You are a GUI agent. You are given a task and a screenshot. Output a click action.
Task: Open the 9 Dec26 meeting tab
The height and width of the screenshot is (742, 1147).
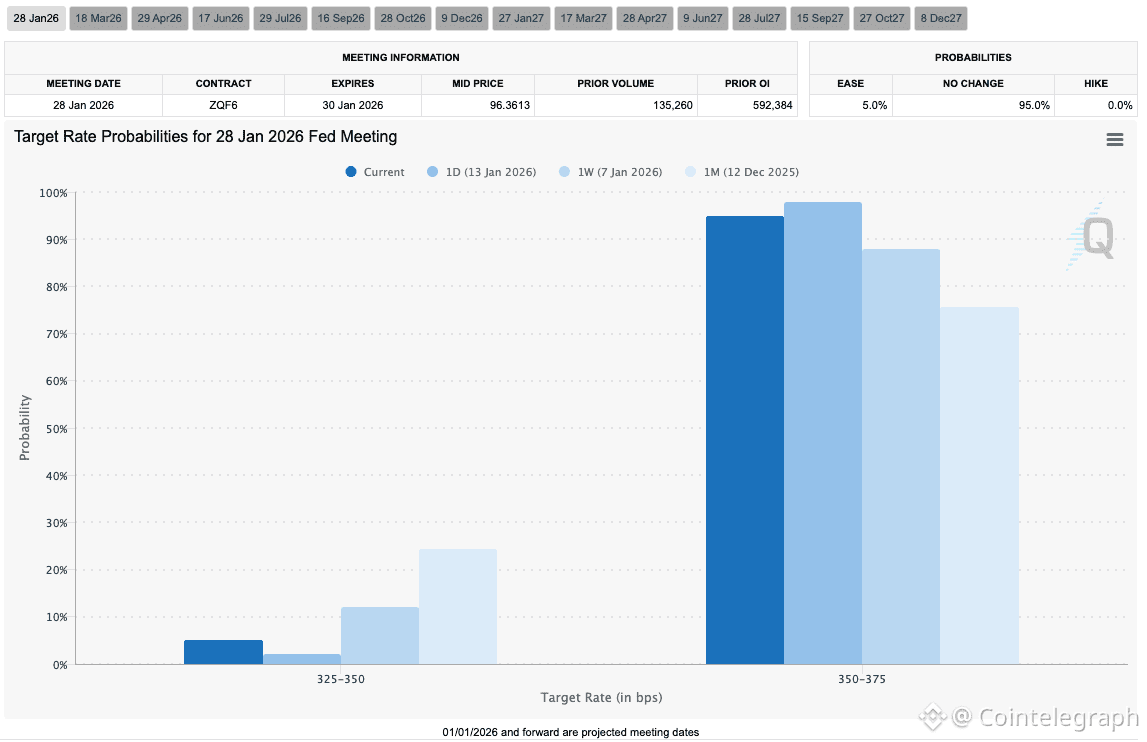[462, 18]
